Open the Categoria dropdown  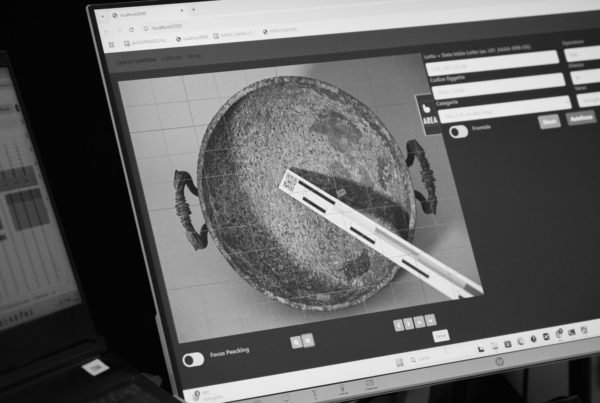pos(505,109)
